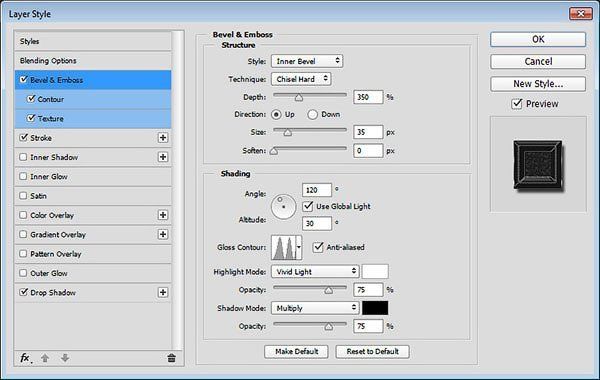The height and width of the screenshot is (380, 600).
Task: Delete effect using the trash icon
Action: (171, 358)
